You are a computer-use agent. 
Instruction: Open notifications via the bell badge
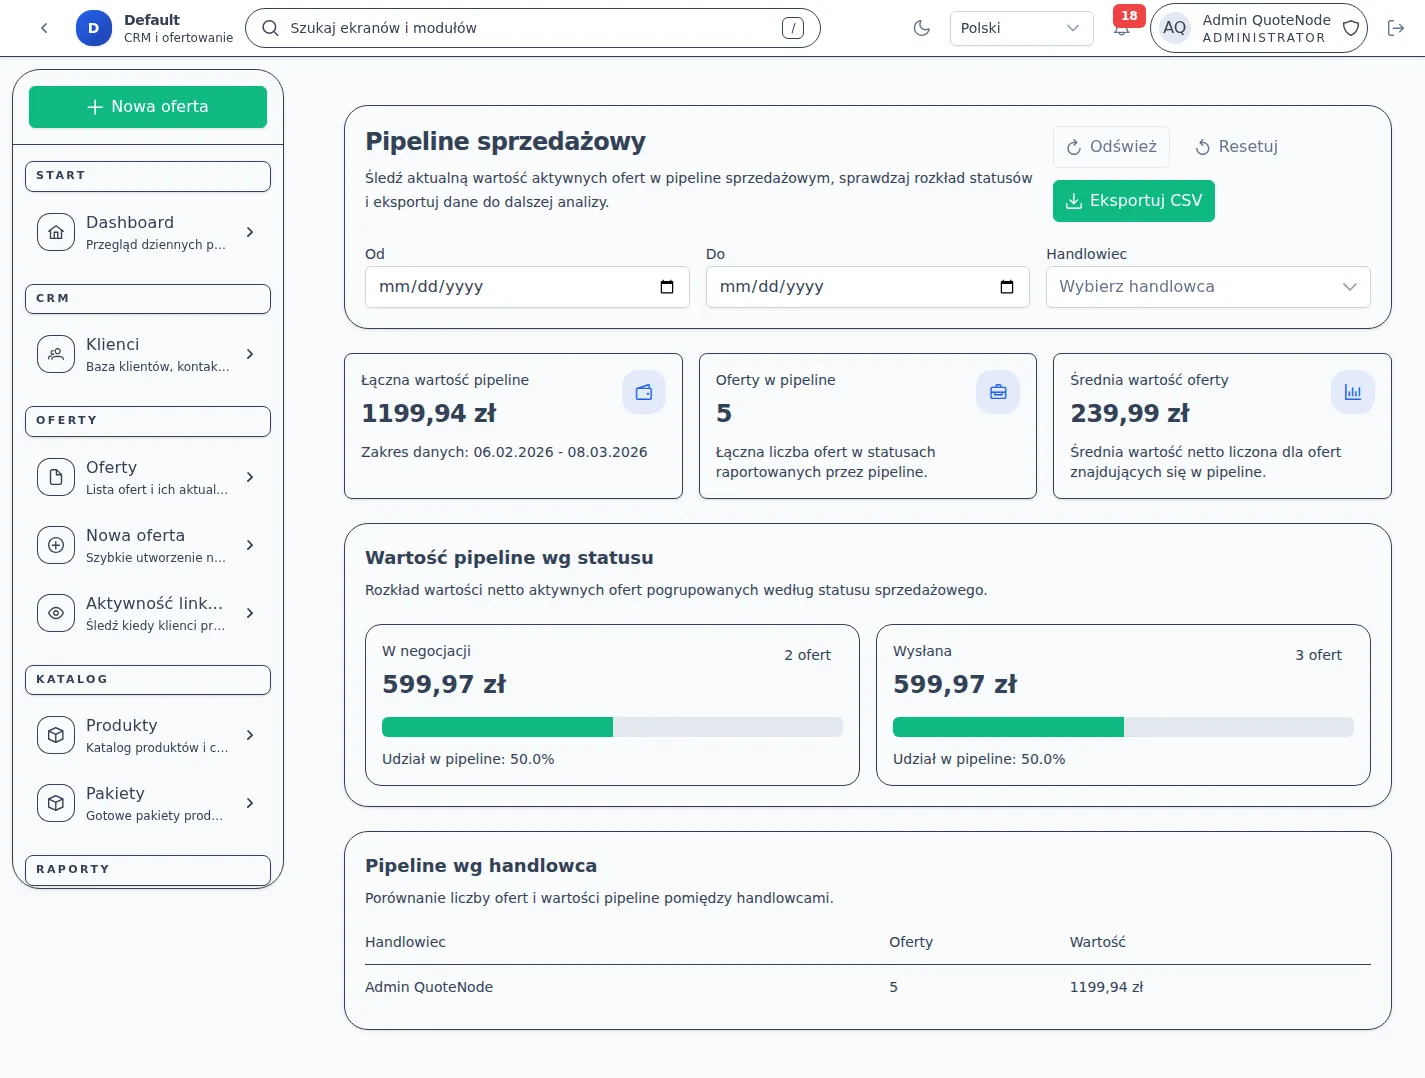click(1122, 28)
